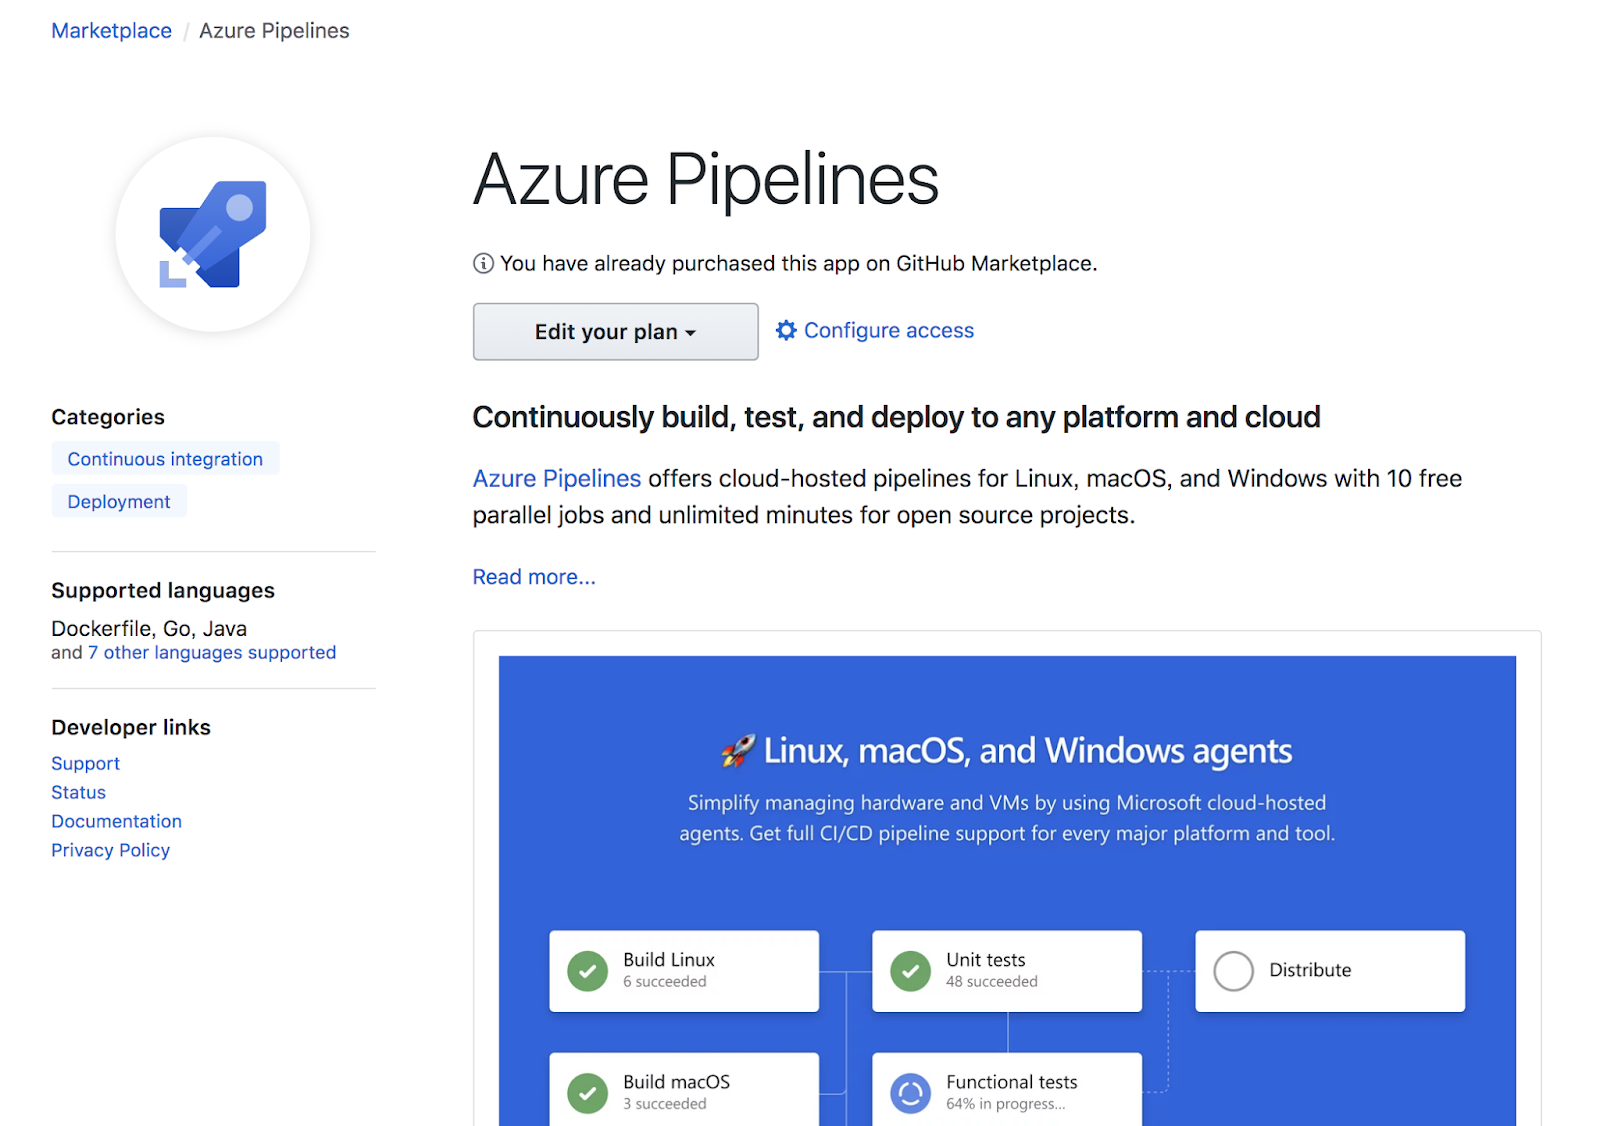Click the empty circle icon on Distribute
The height and width of the screenshot is (1126, 1600).
tap(1234, 970)
